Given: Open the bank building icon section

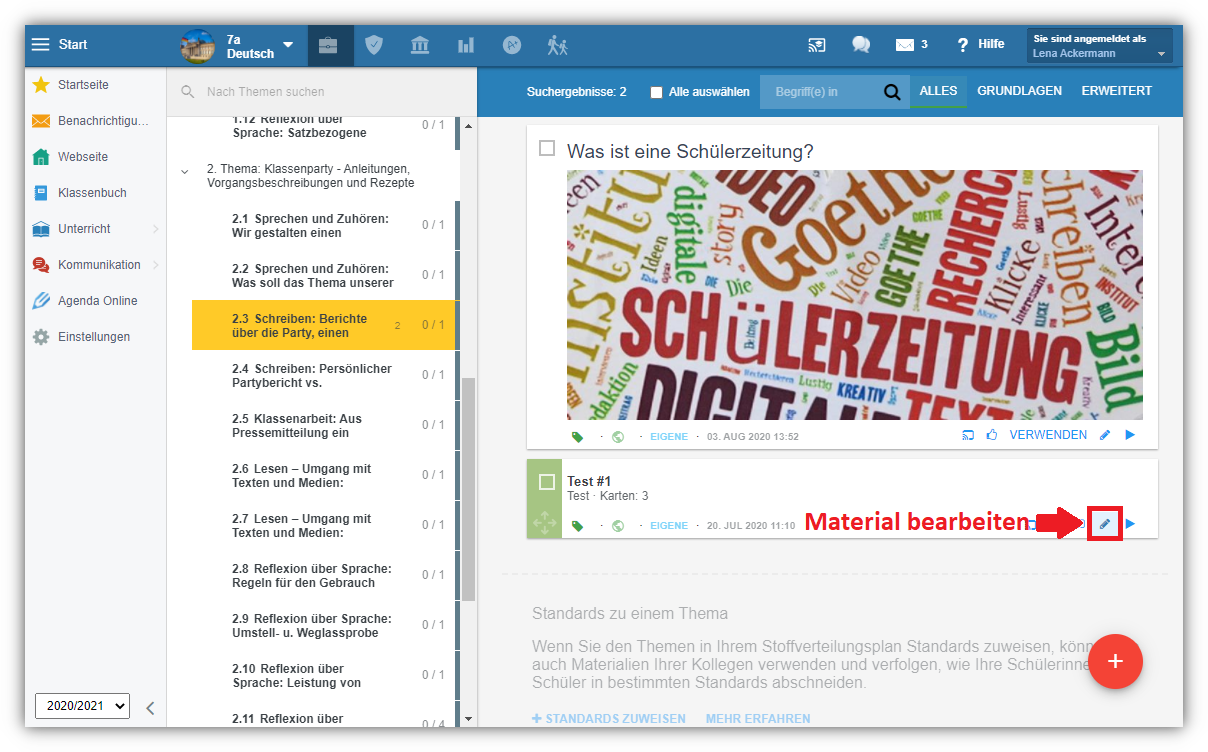Looking at the screenshot, I should pos(420,45).
